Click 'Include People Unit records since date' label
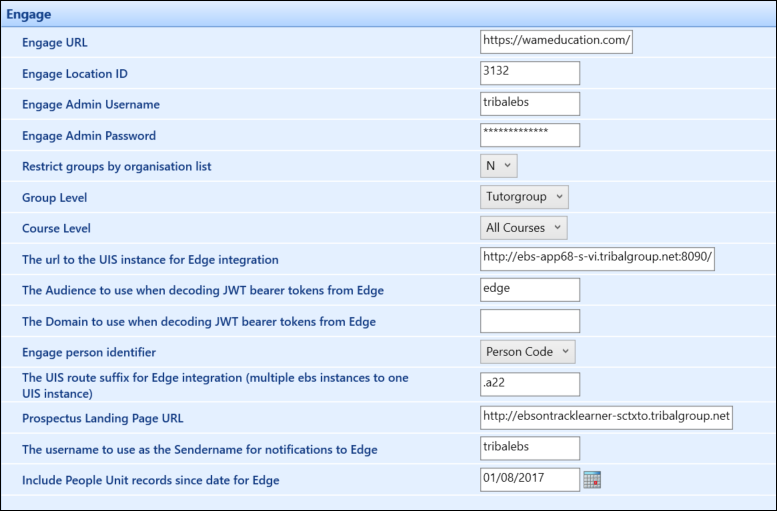The height and width of the screenshot is (511, 777). click(x=151, y=480)
